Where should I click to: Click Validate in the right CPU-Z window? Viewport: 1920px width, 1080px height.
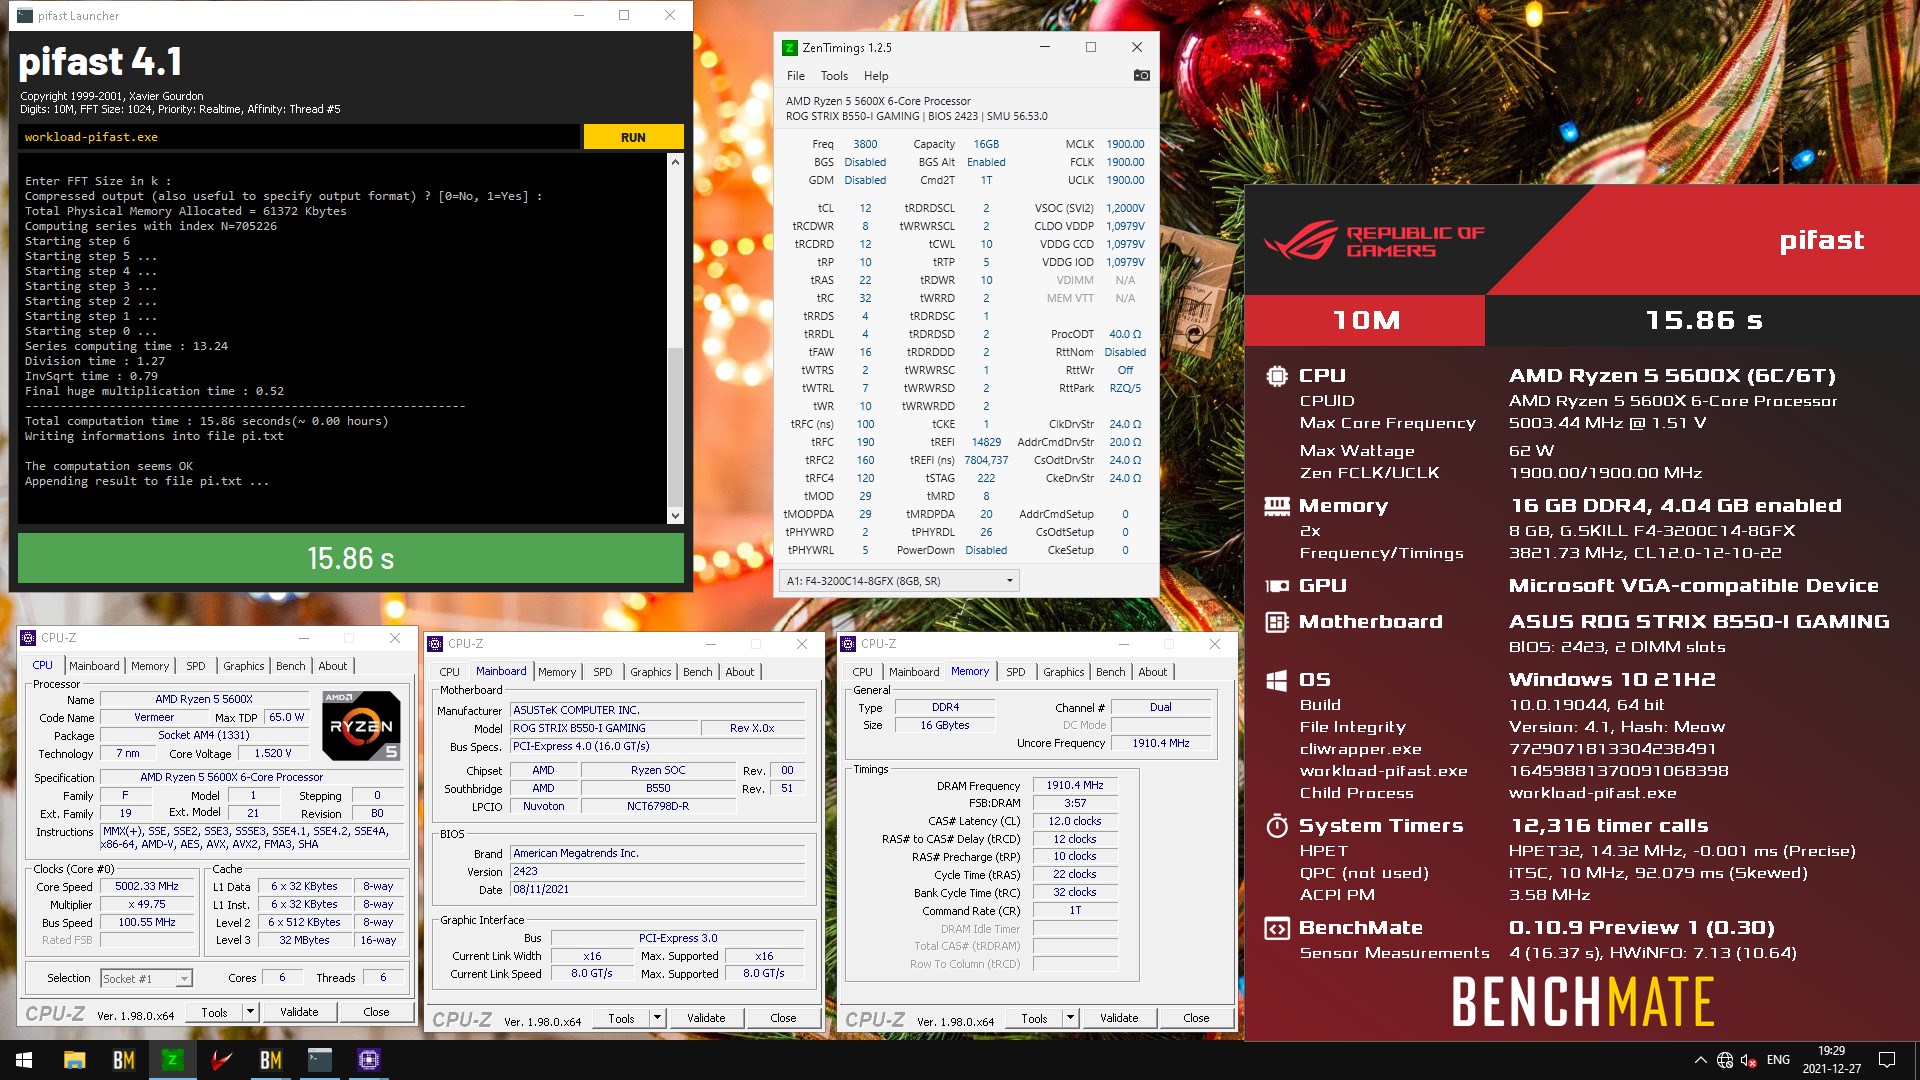pos(1119,1018)
